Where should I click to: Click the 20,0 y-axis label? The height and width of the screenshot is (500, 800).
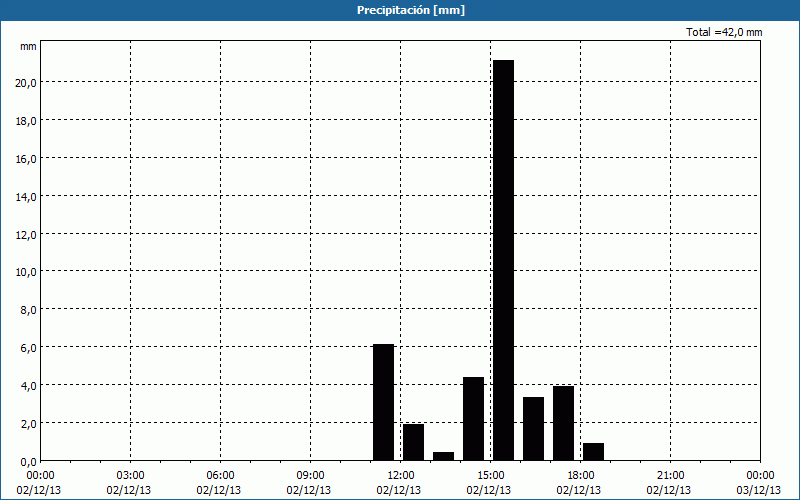pyautogui.click(x=26, y=83)
